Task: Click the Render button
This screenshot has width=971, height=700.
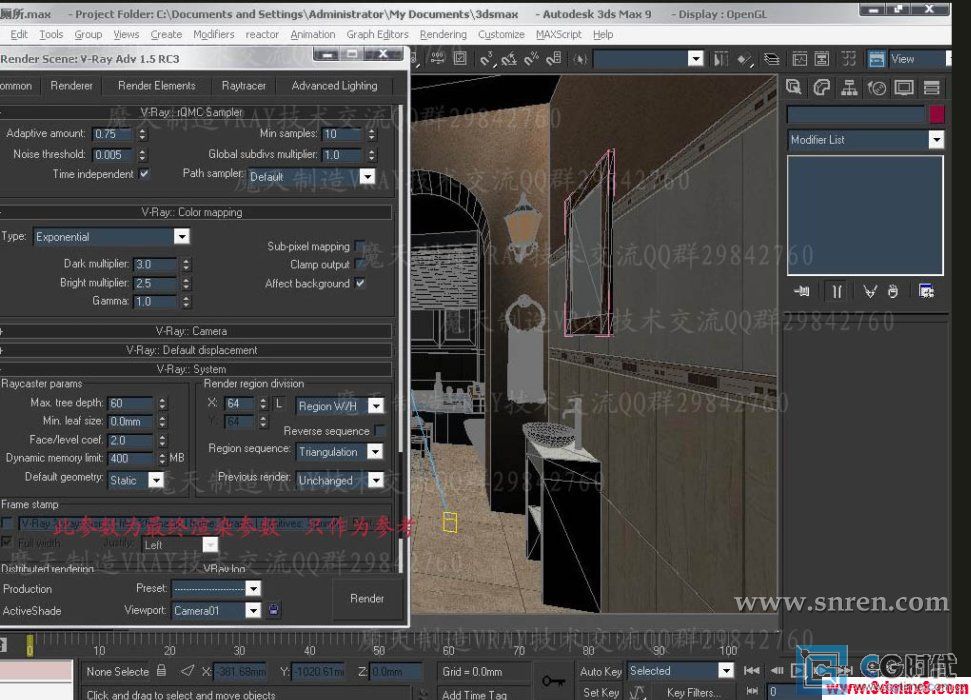Action: (367, 598)
